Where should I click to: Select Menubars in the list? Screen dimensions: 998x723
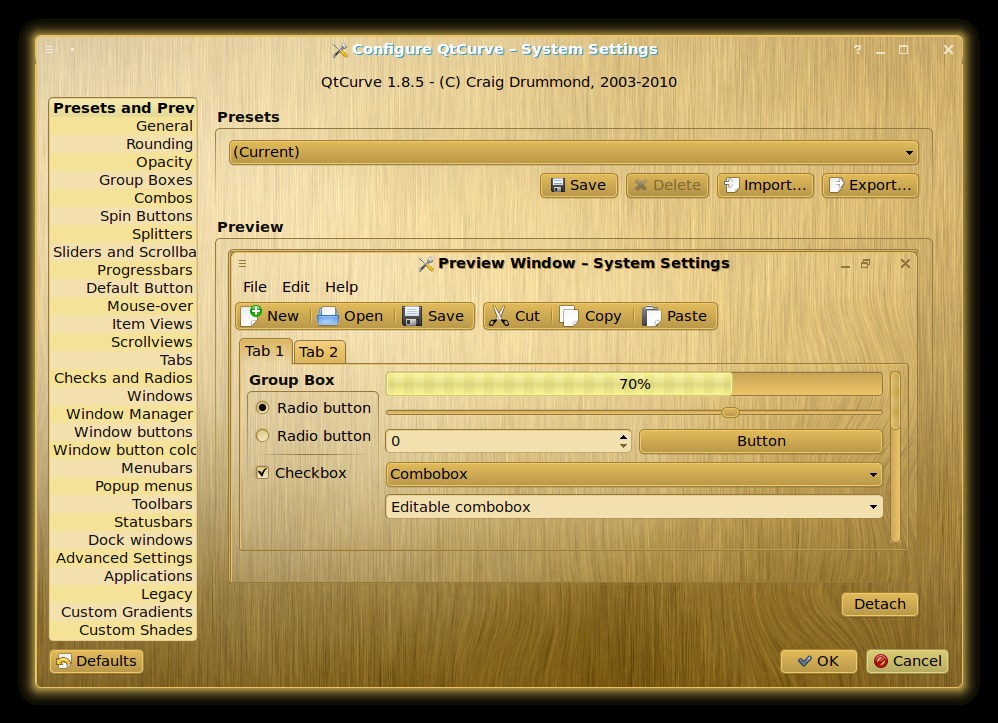(122, 468)
